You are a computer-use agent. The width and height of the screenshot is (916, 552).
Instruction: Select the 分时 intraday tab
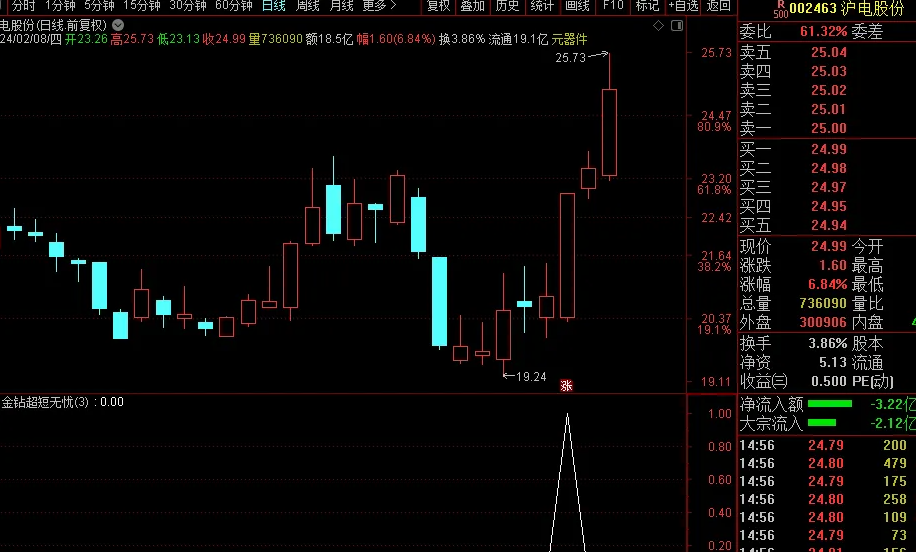(23, 6)
